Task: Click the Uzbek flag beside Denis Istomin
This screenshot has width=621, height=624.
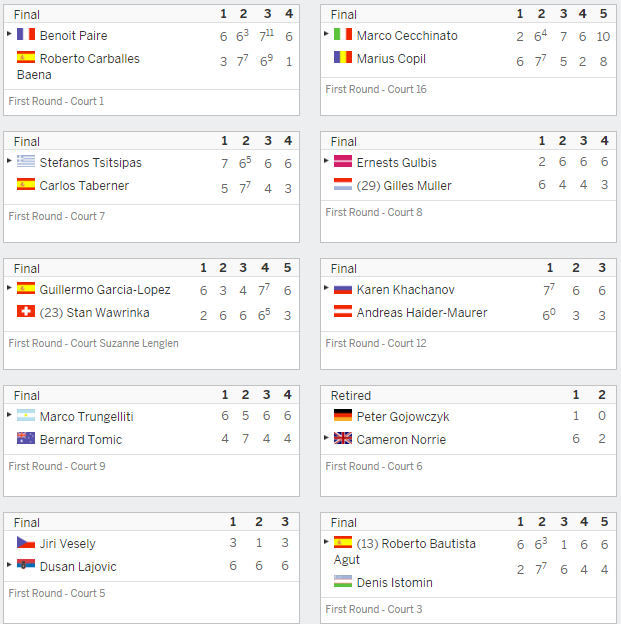Action: [x=343, y=581]
